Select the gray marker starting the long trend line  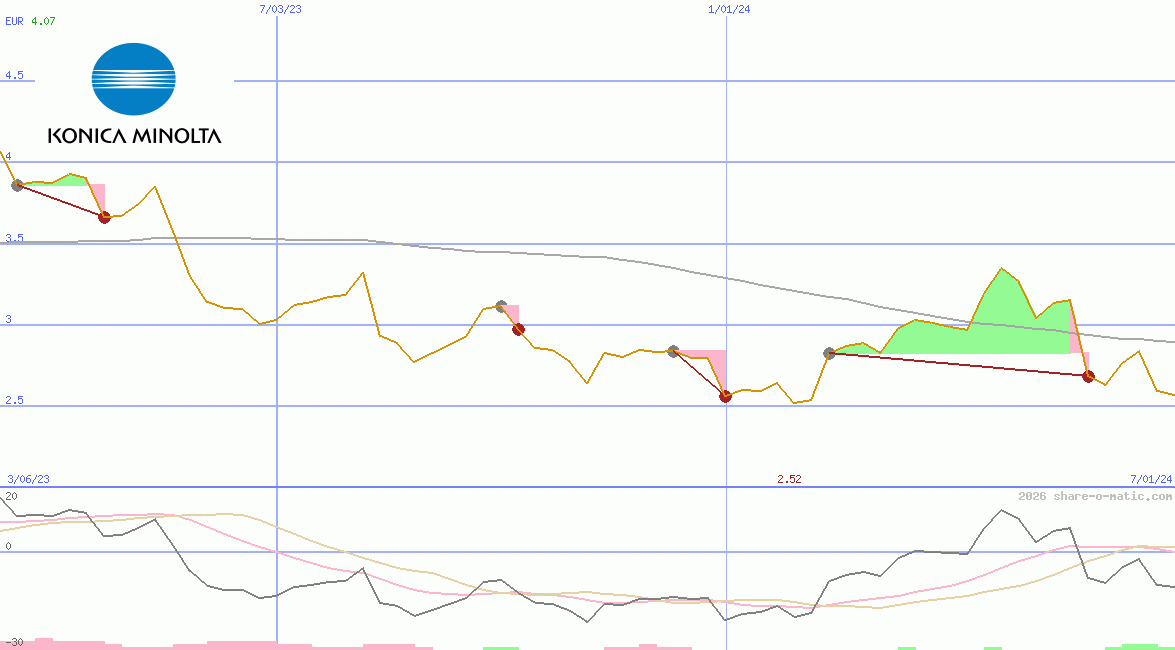[x=829, y=352]
